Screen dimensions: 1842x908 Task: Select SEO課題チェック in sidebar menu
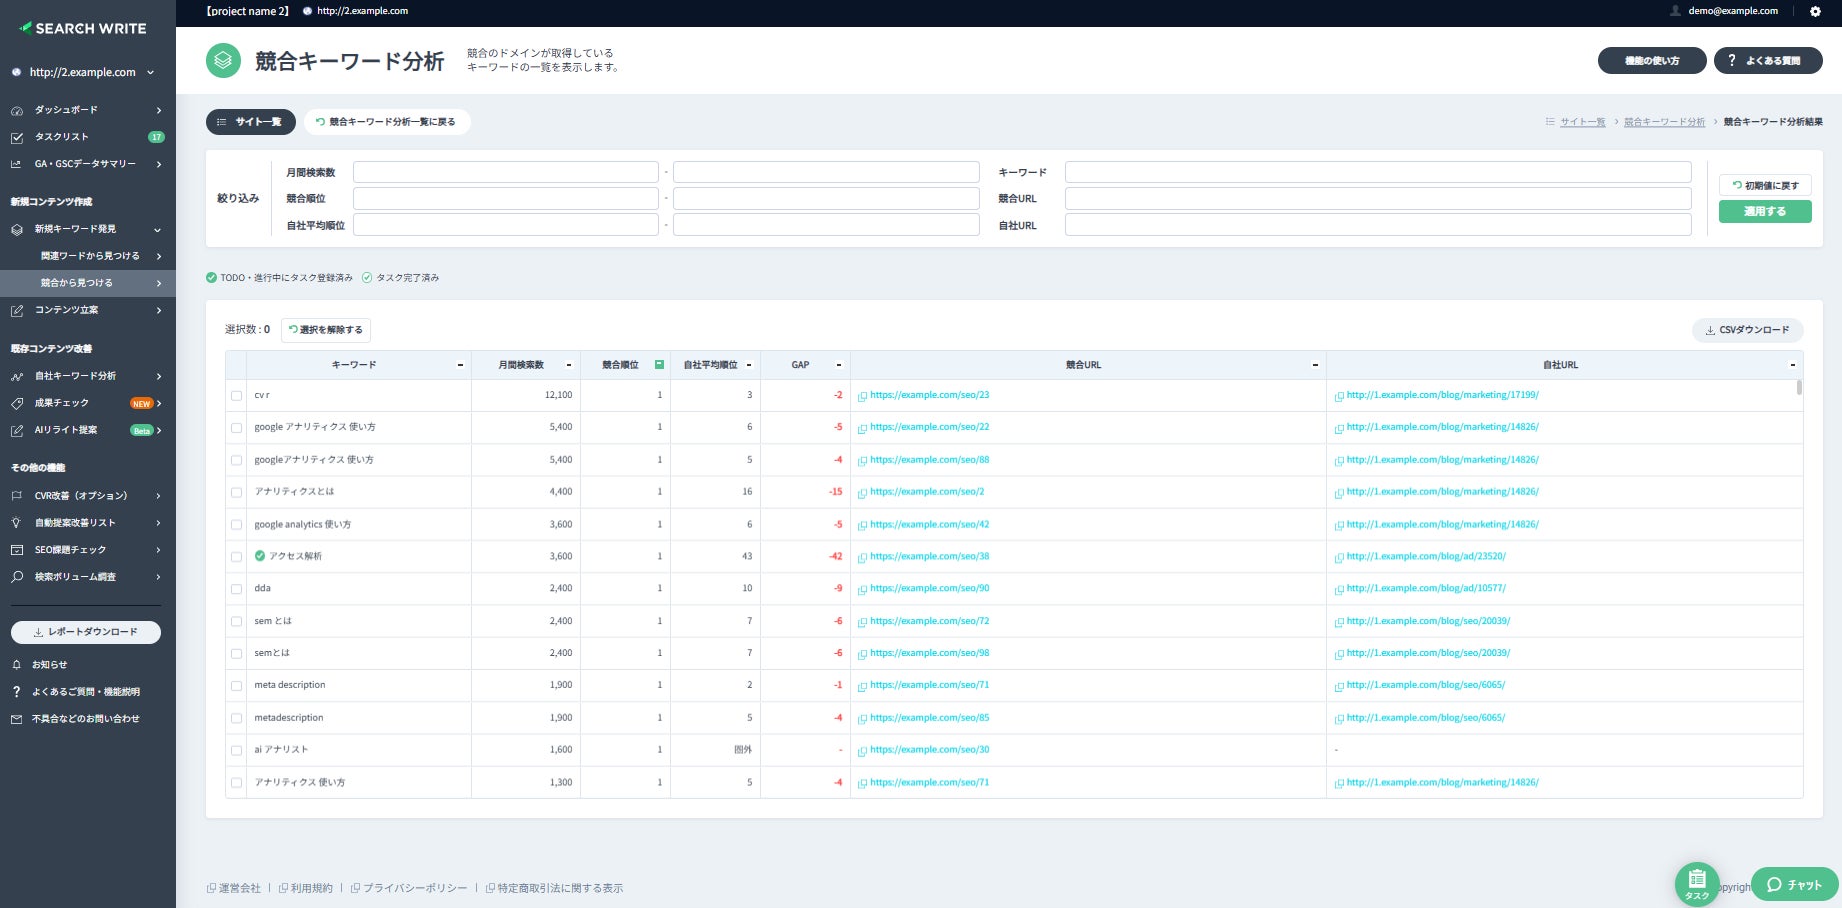click(70, 550)
